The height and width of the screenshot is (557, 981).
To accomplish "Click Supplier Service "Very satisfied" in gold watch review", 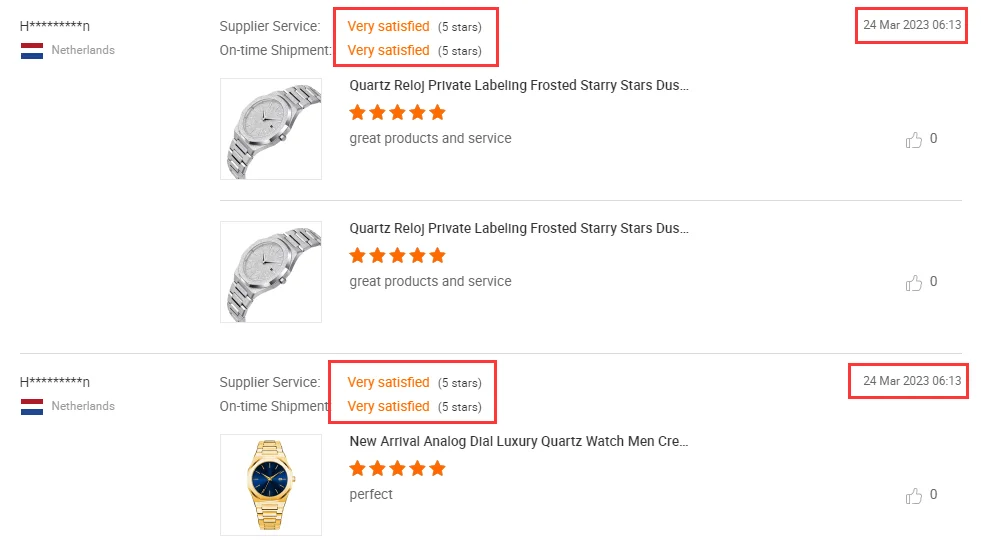I will tap(388, 382).
